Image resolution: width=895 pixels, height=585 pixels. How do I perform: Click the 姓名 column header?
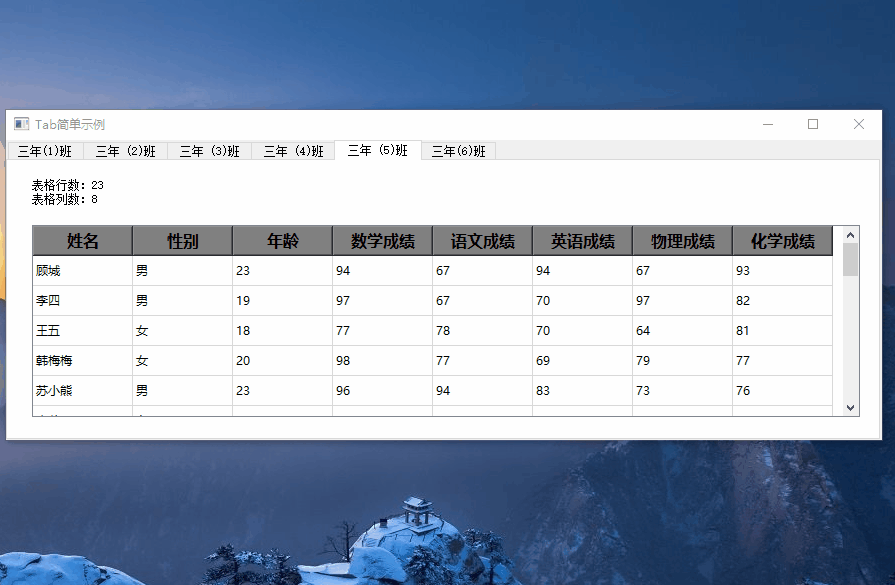pyautogui.click(x=83, y=241)
